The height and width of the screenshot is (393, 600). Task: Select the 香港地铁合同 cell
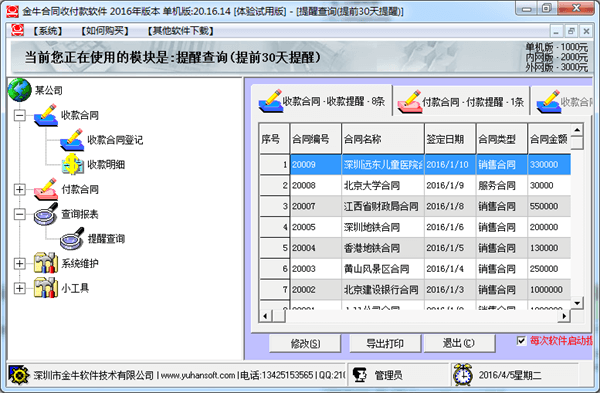pos(383,248)
